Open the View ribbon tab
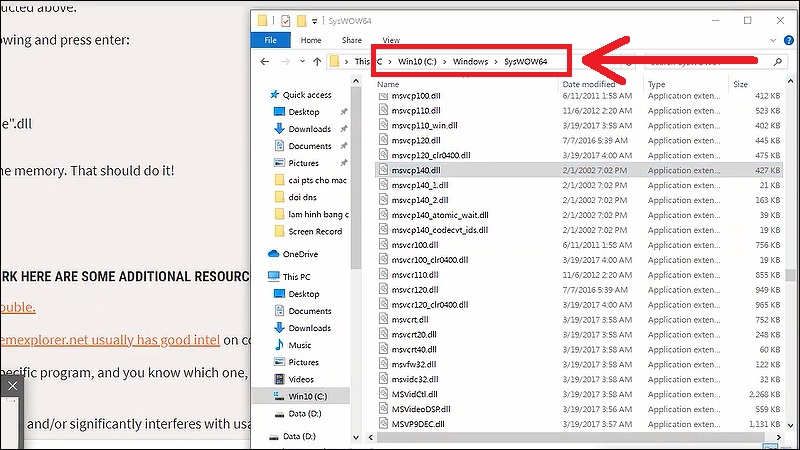 coord(391,40)
